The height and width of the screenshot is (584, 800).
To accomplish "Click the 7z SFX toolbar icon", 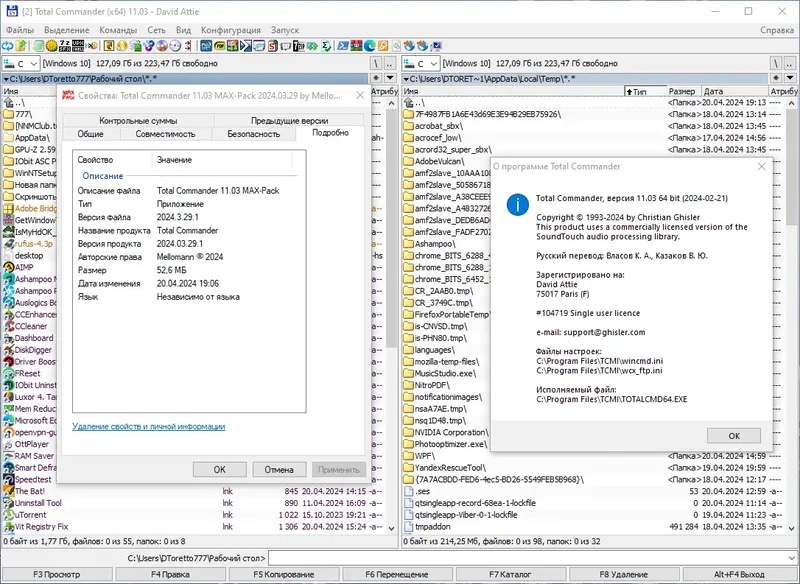I will pyautogui.click(x=64, y=46).
